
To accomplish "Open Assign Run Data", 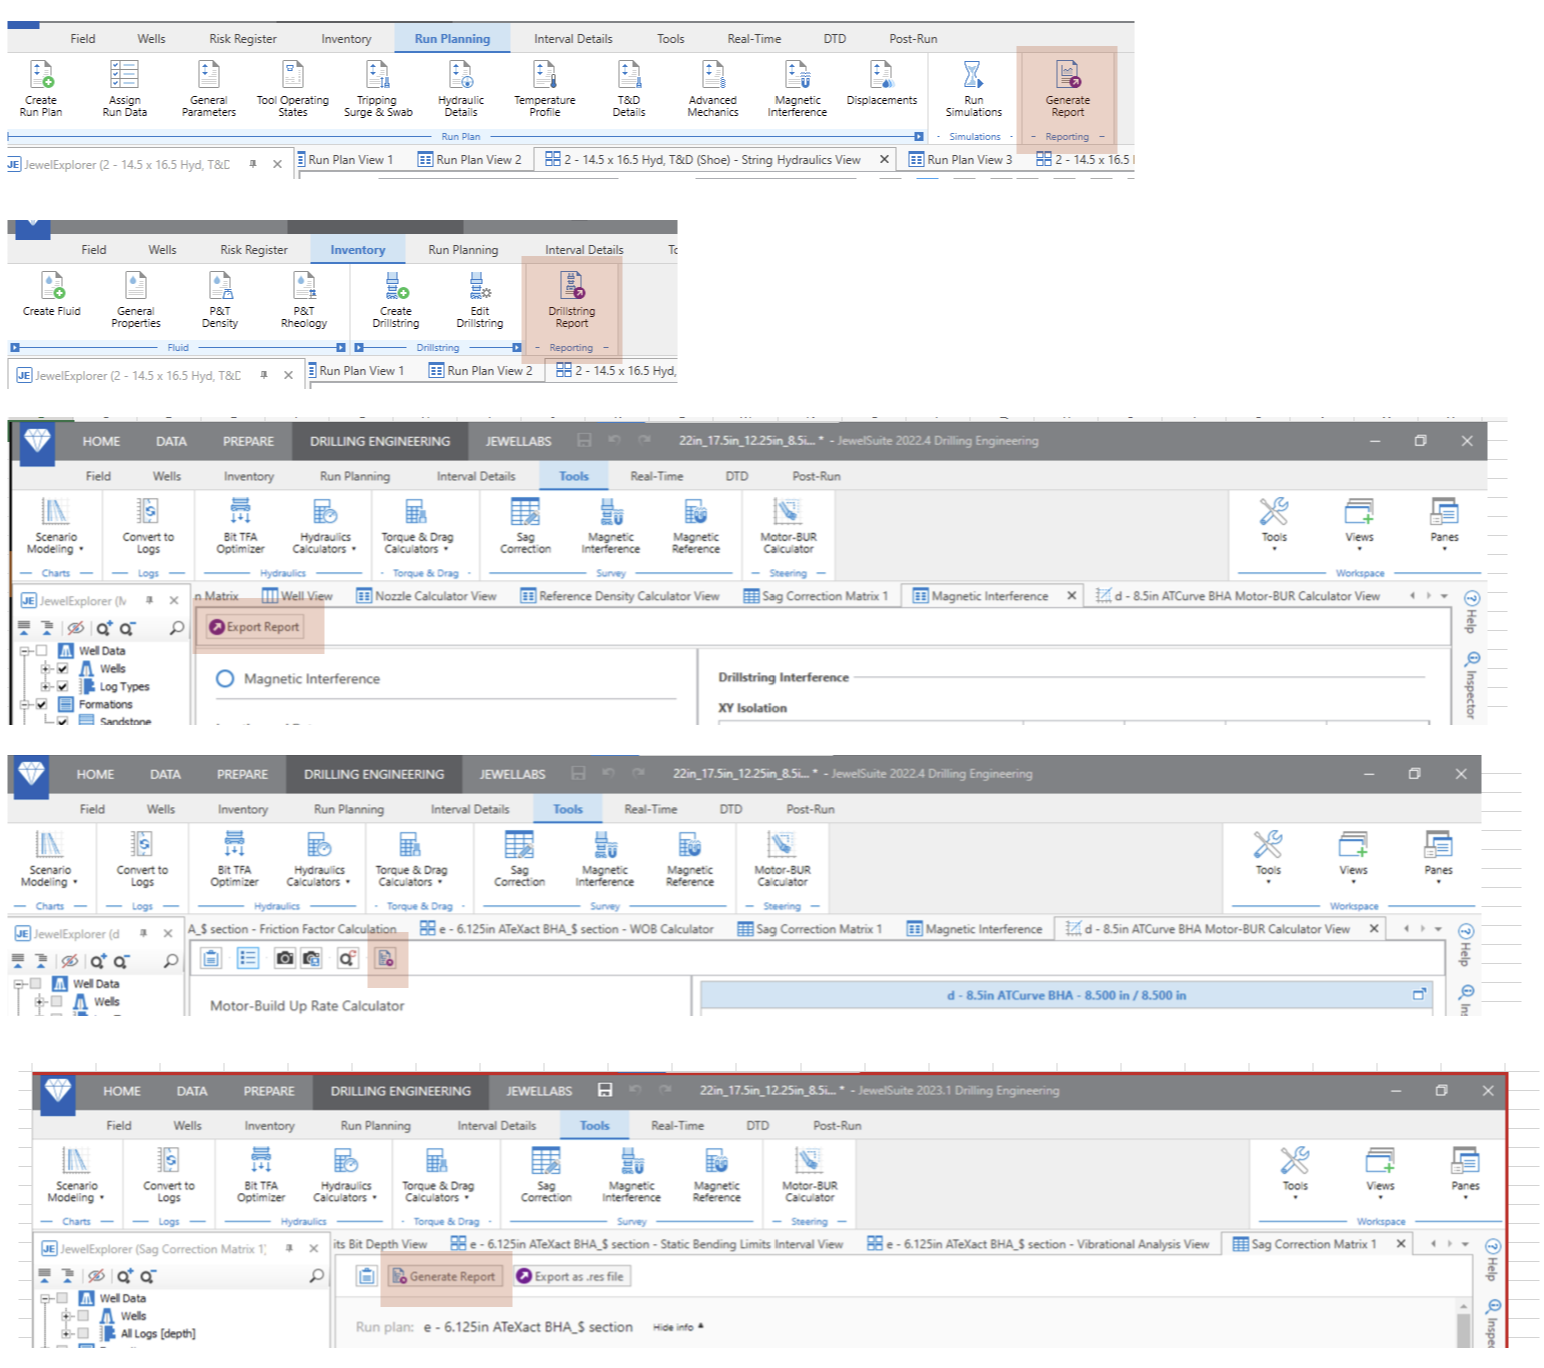I will (x=125, y=88).
